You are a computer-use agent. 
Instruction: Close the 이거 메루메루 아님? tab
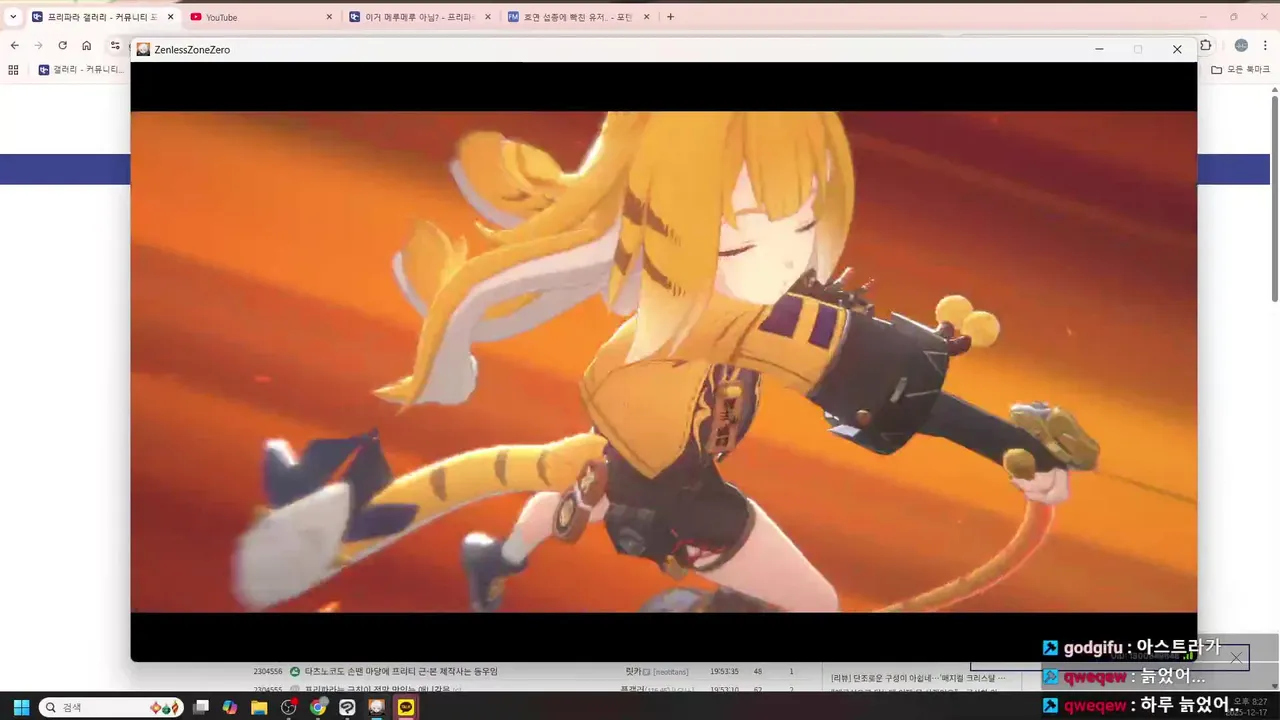[x=488, y=17]
